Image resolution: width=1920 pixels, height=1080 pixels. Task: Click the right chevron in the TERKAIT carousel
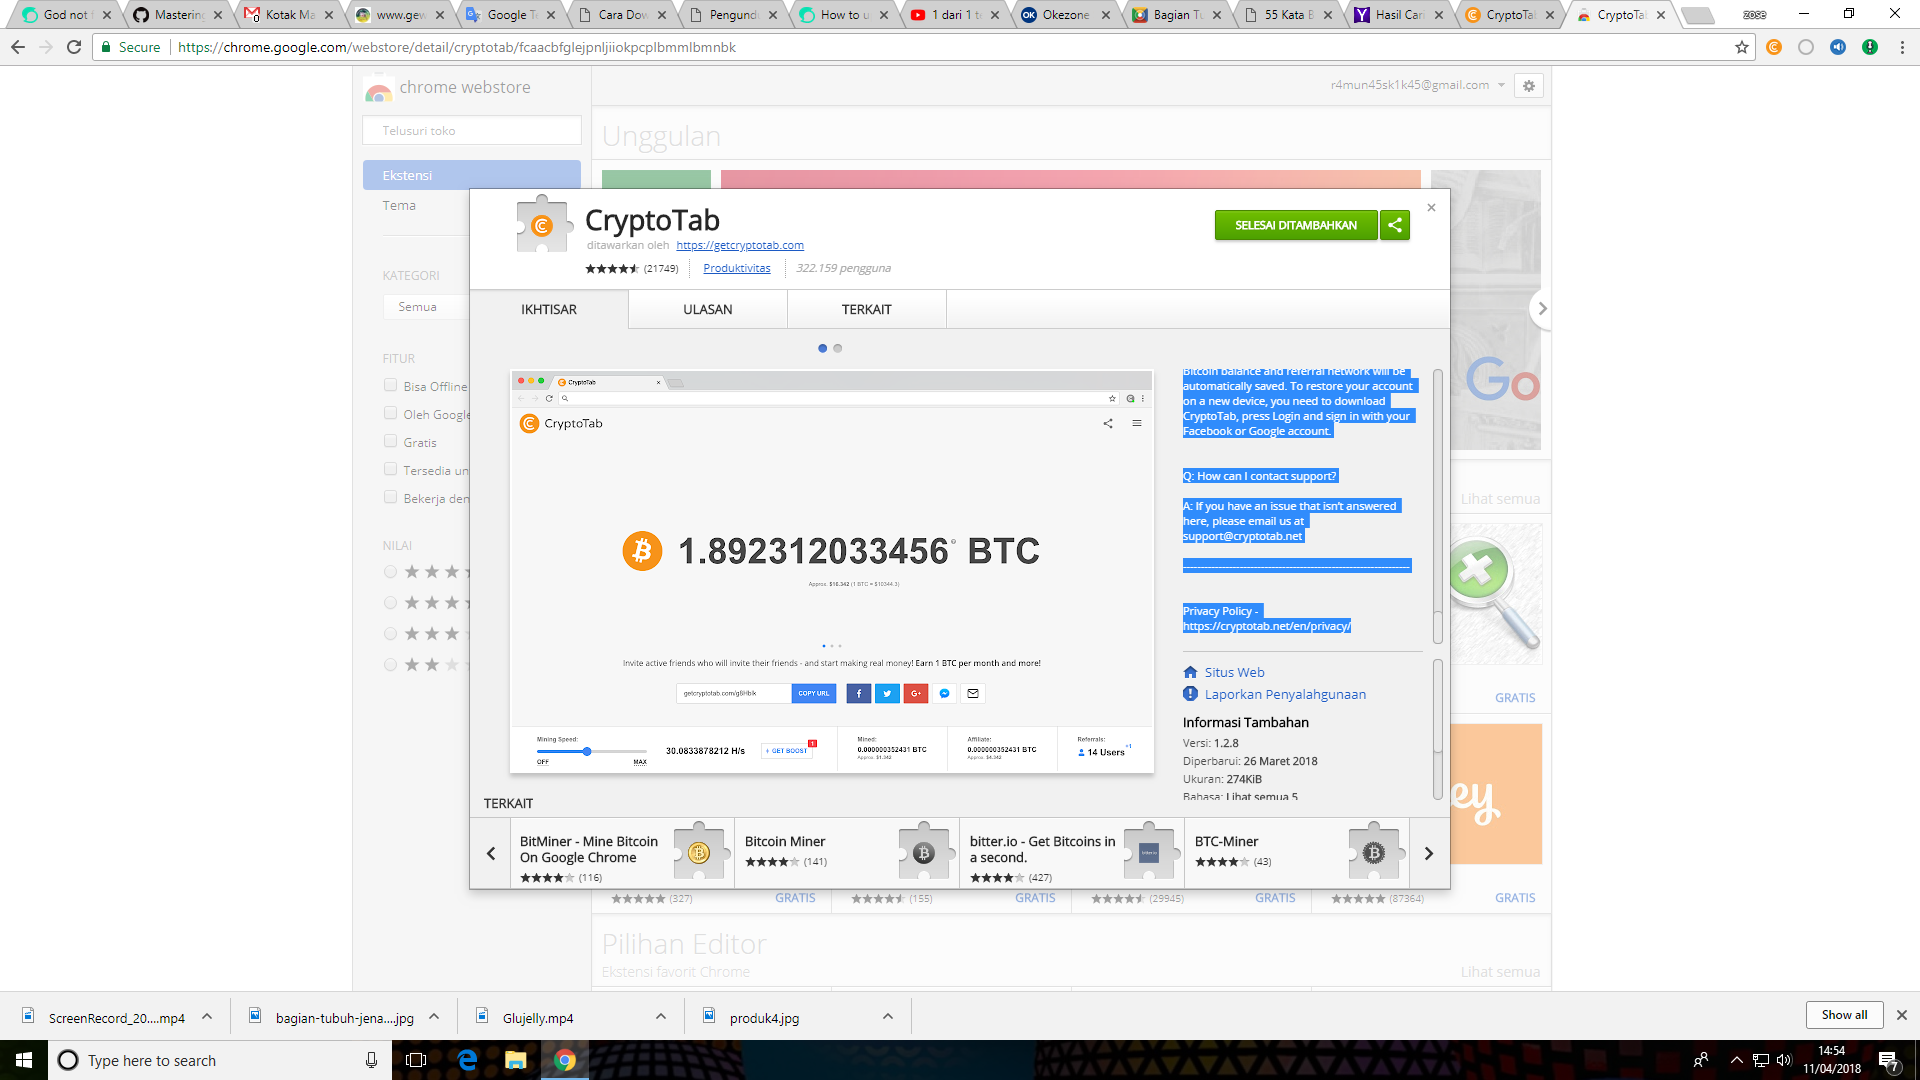[x=1428, y=853]
